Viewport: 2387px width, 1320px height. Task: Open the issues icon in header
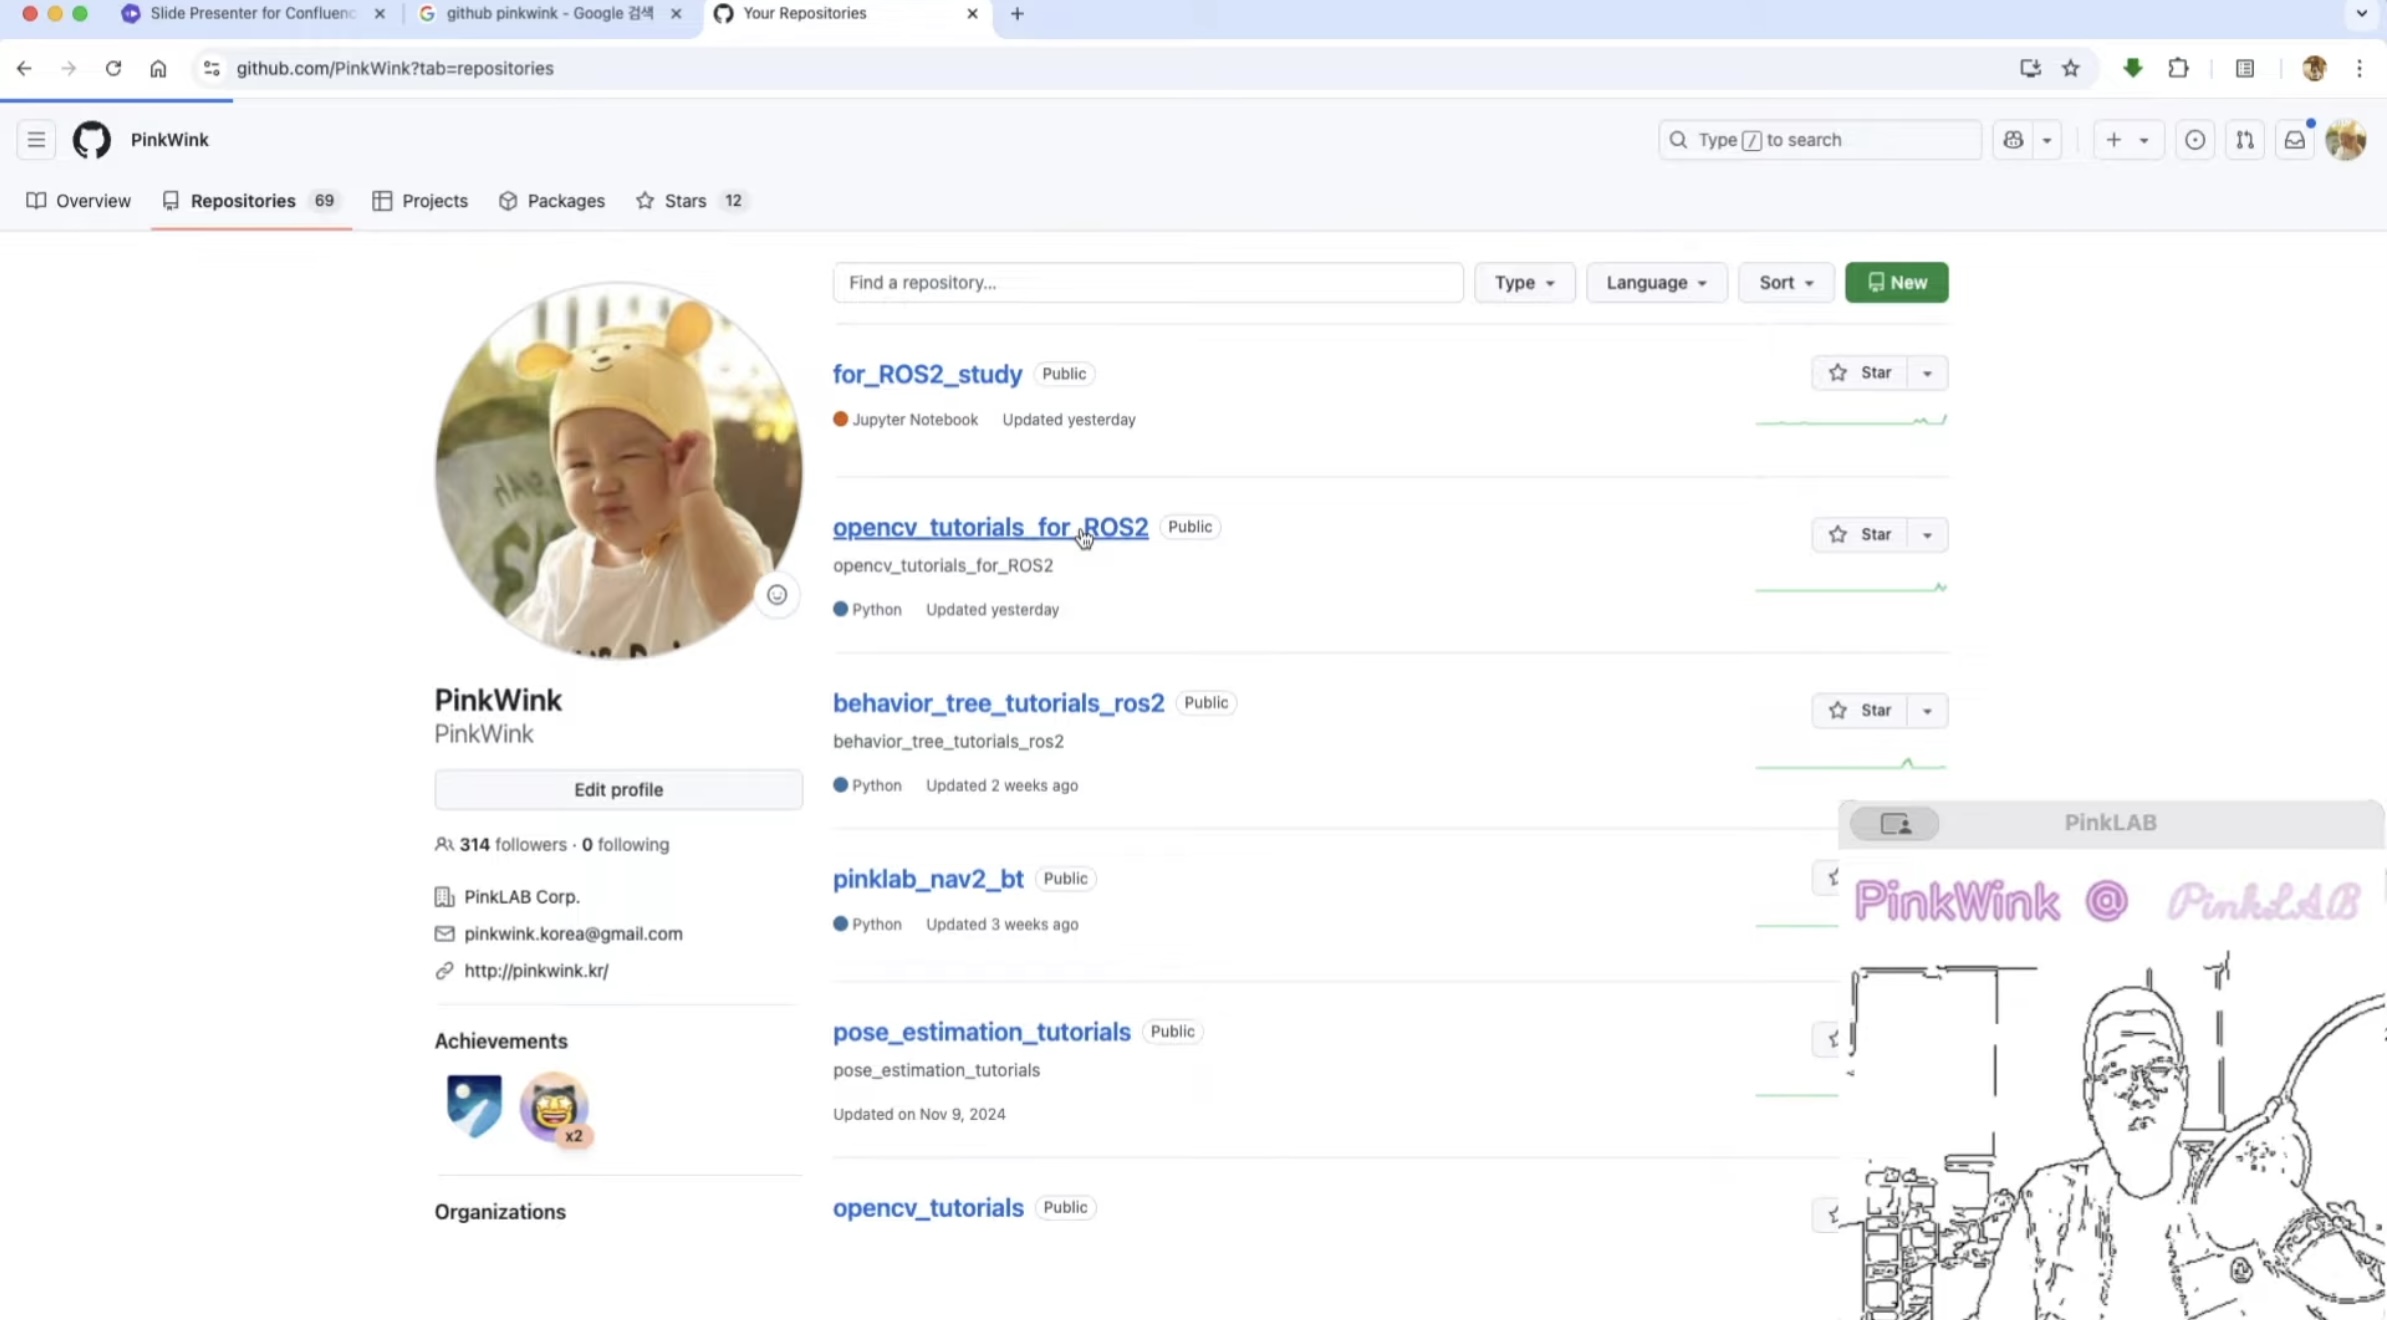point(2194,140)
